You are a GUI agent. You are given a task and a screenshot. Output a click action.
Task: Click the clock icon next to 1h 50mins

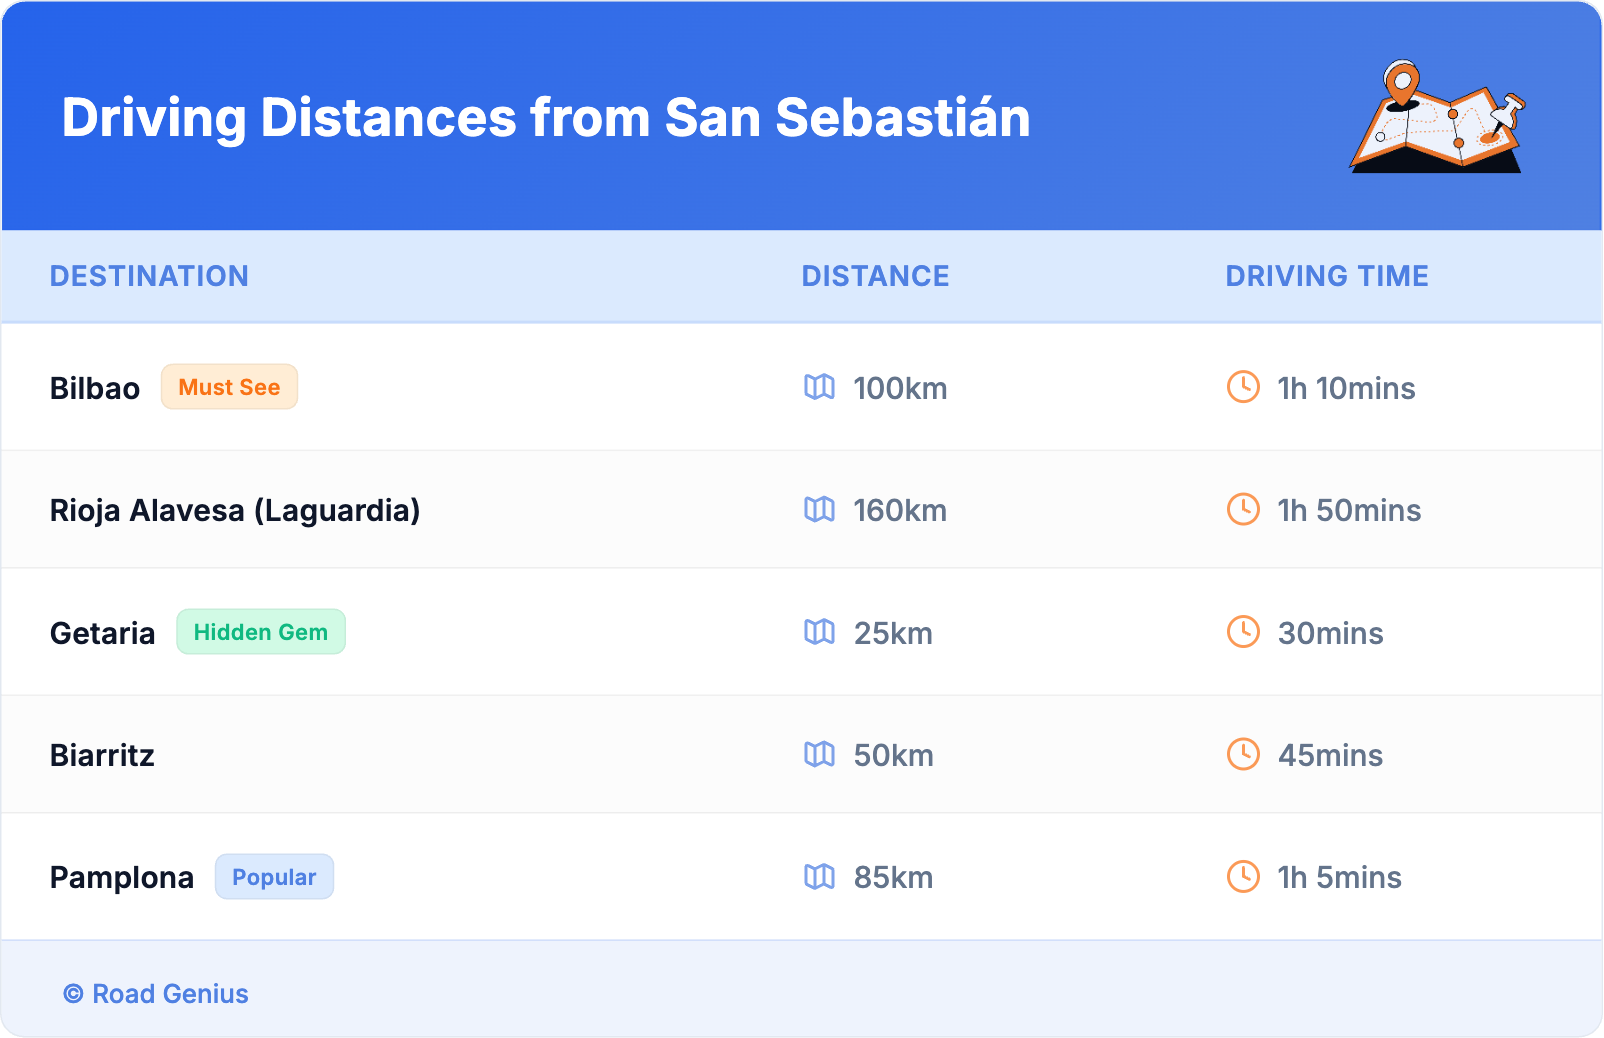point(1243,510)
